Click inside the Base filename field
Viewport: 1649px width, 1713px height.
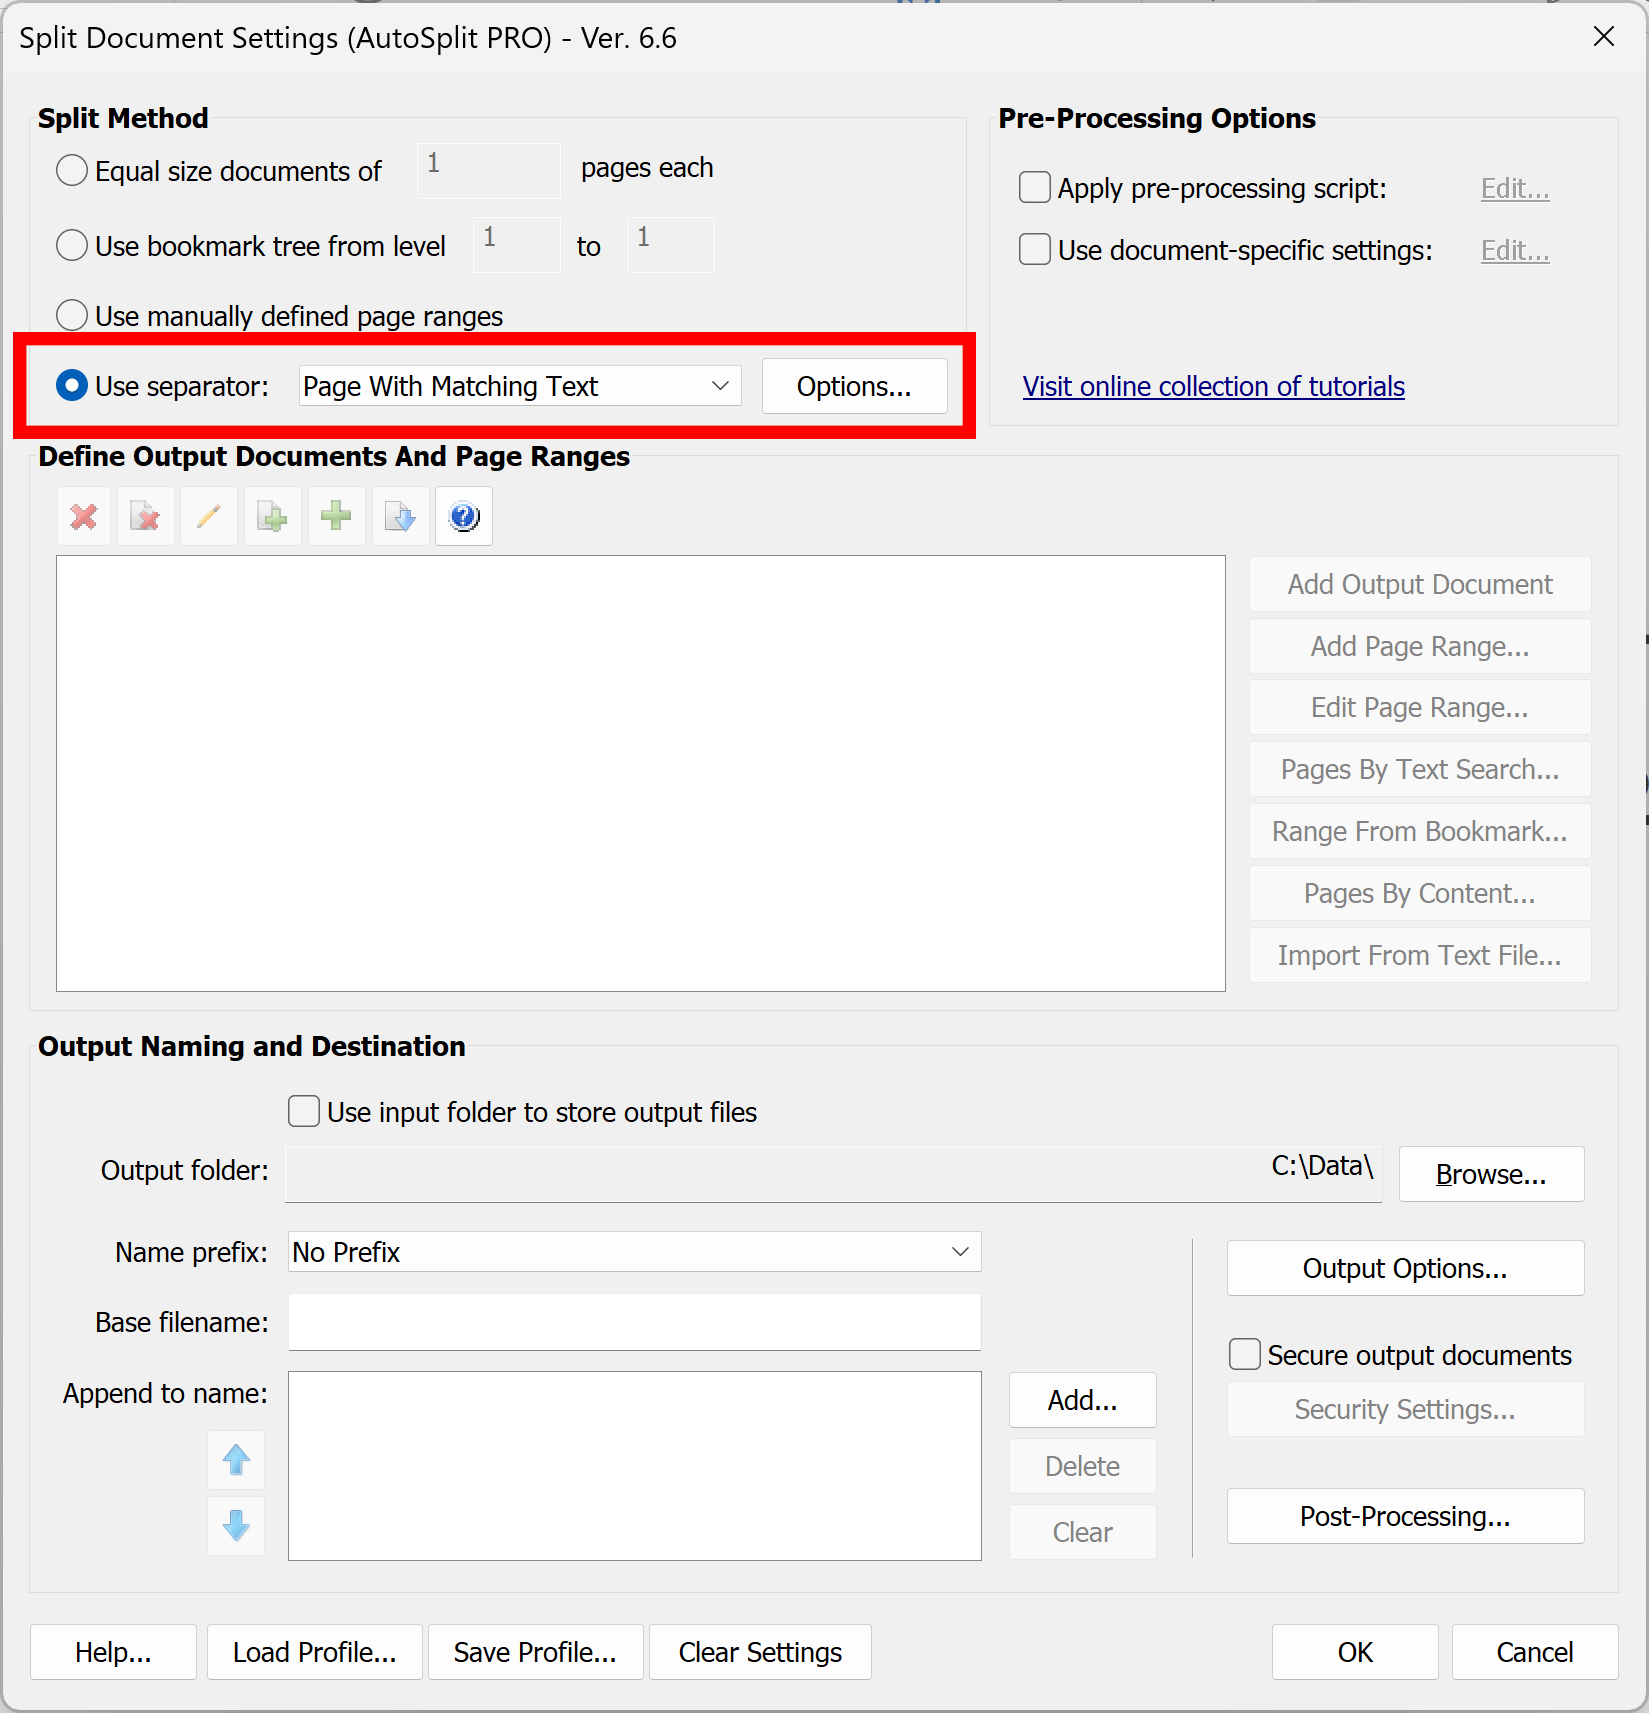(634, 1322)
